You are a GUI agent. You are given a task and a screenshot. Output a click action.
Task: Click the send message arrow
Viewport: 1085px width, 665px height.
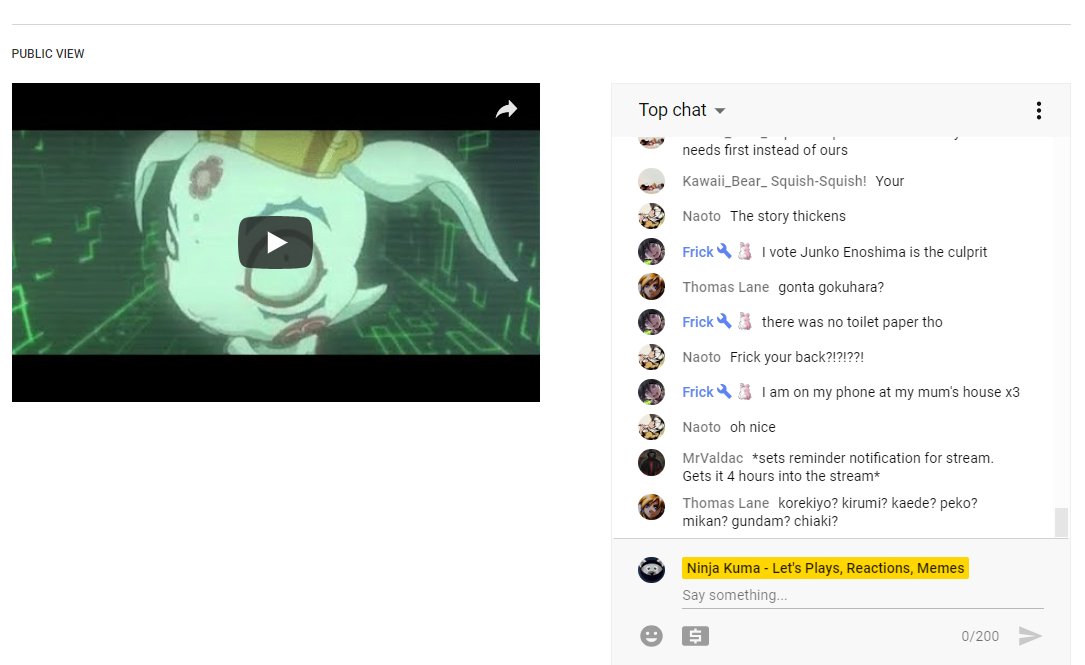click(x=1030, y=636)
